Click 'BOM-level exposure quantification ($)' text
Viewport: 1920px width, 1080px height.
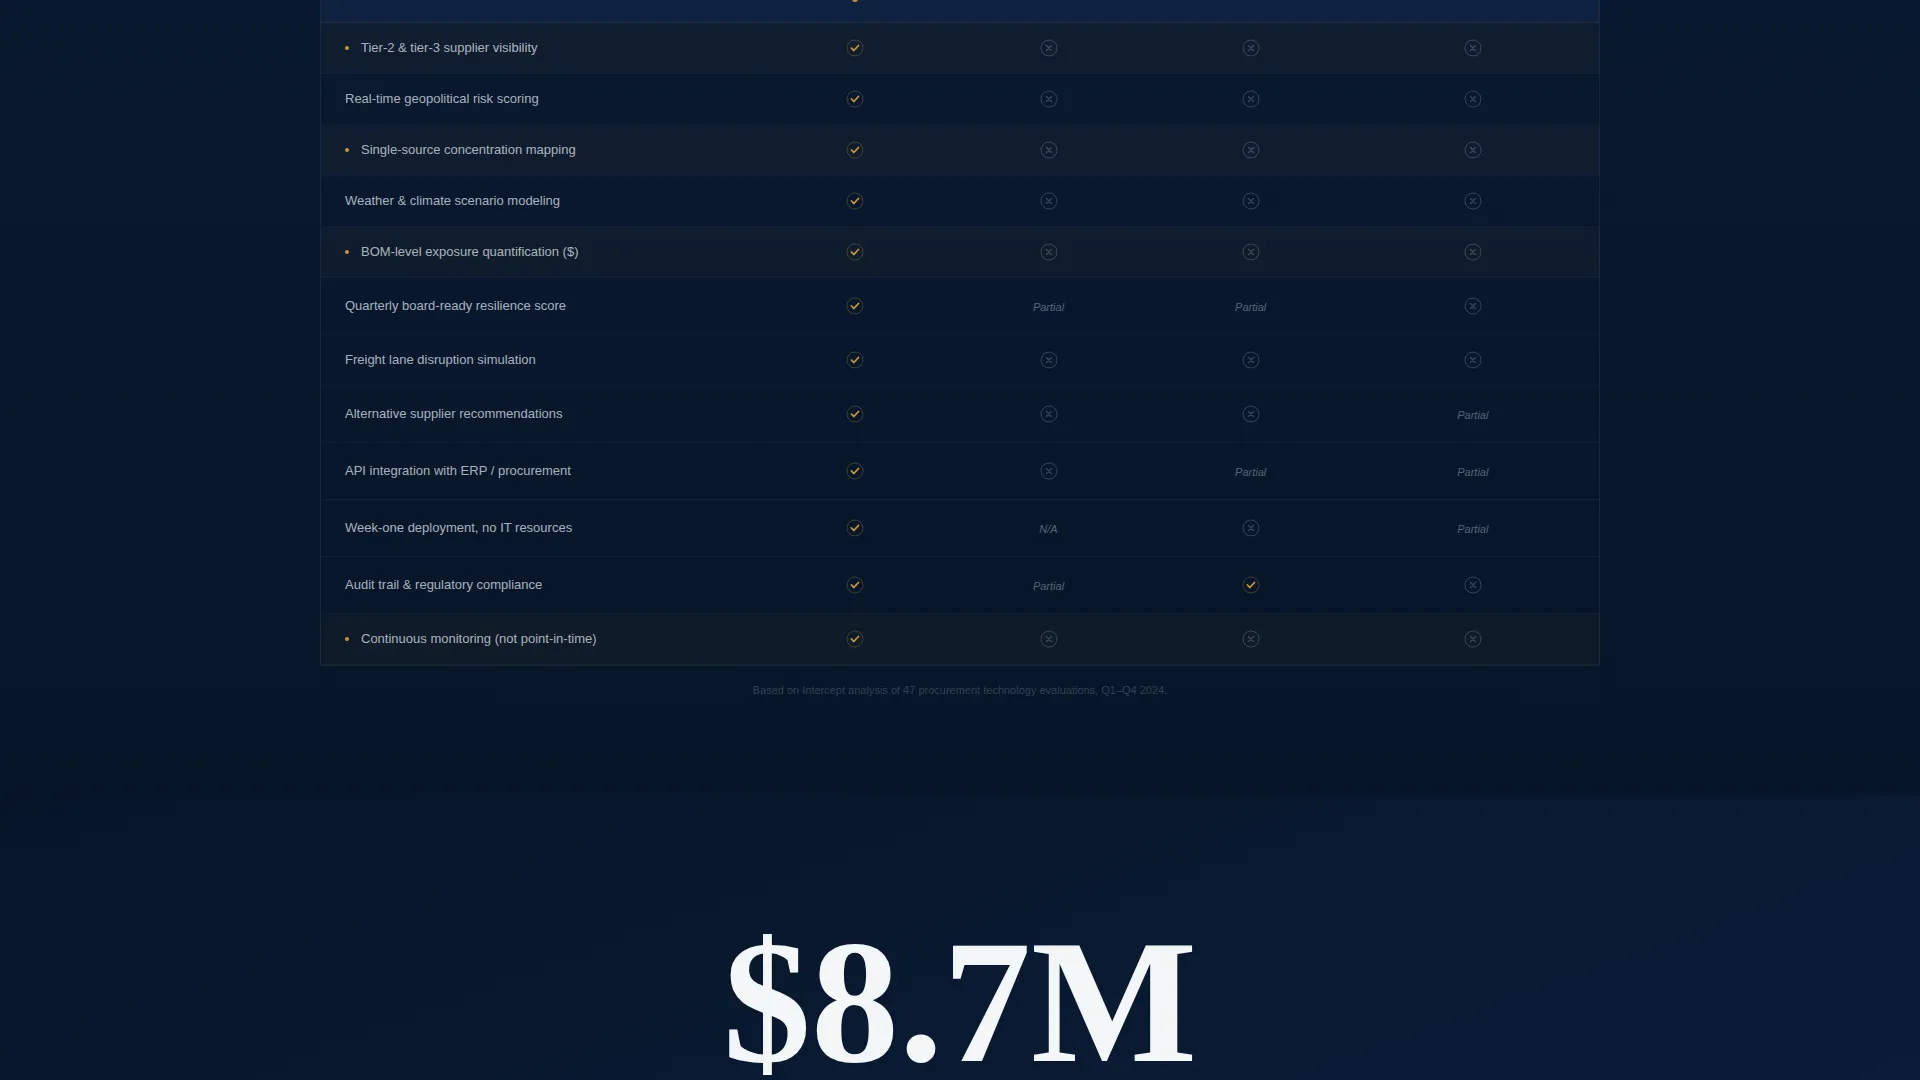470,252
